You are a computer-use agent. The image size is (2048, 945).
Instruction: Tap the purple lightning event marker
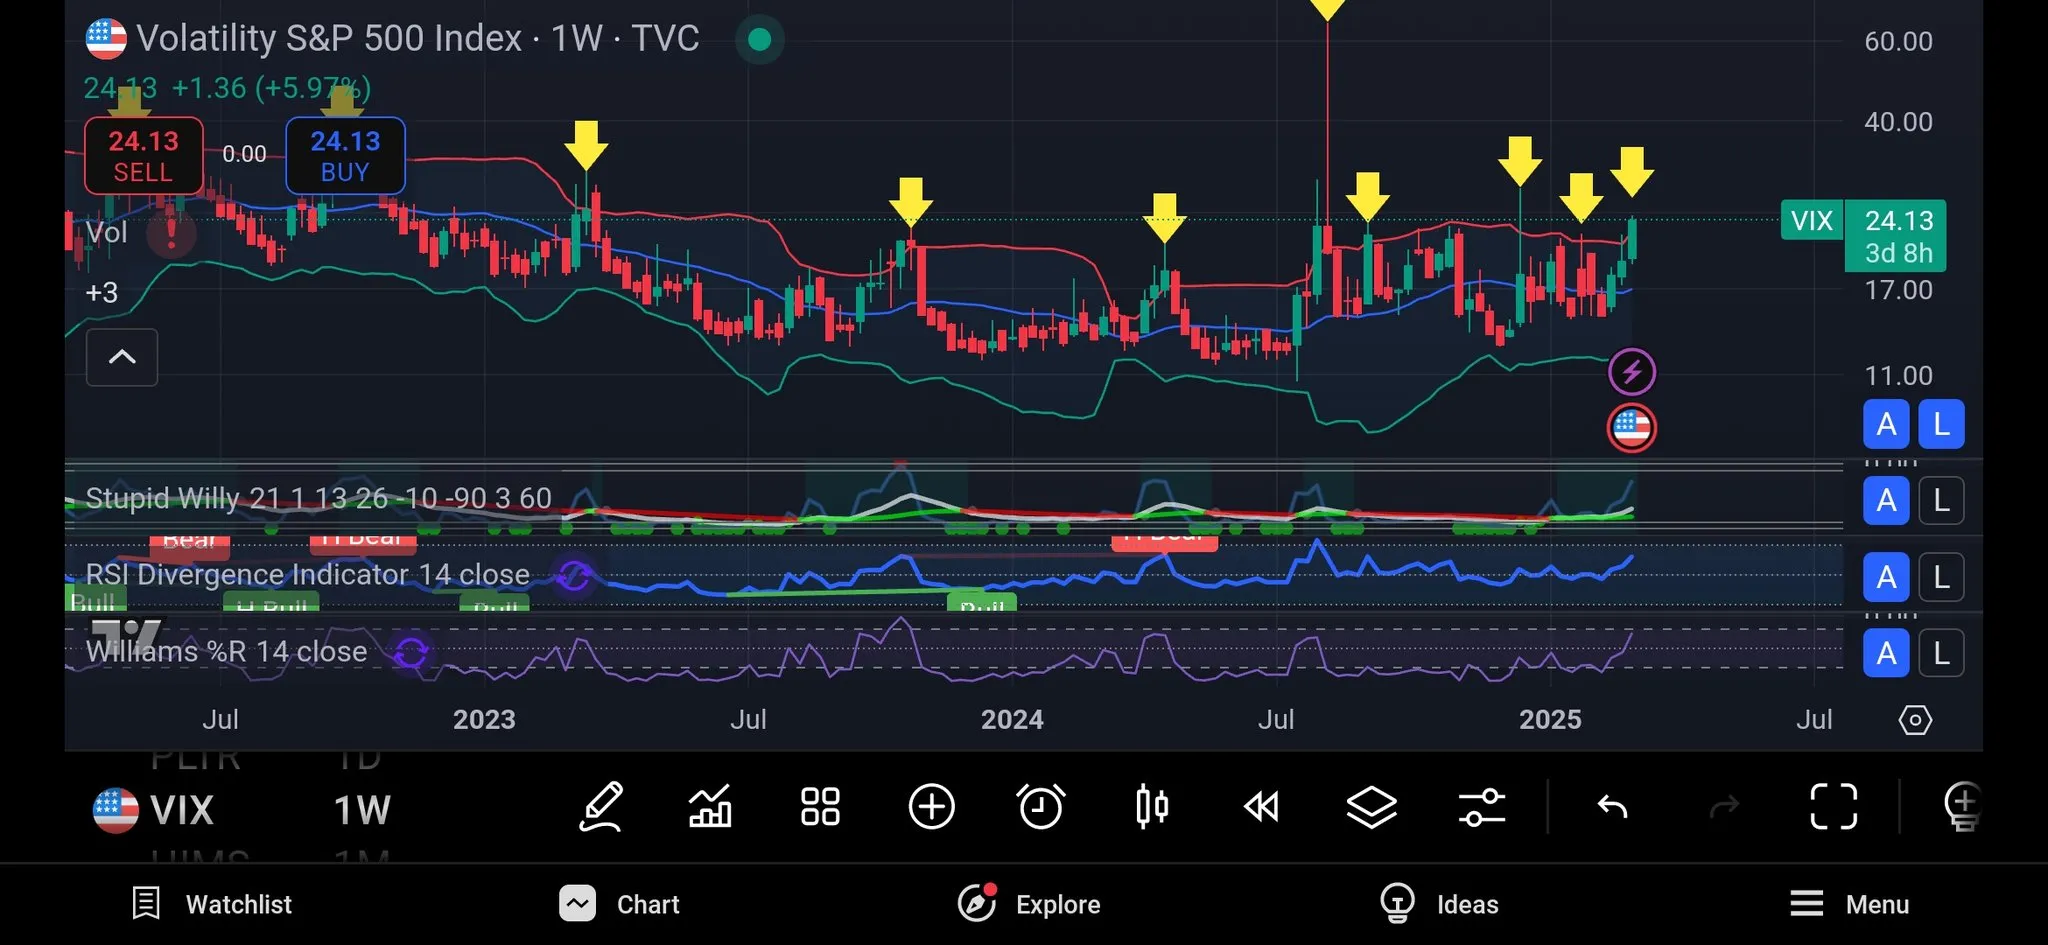(x=1632, y=372)
